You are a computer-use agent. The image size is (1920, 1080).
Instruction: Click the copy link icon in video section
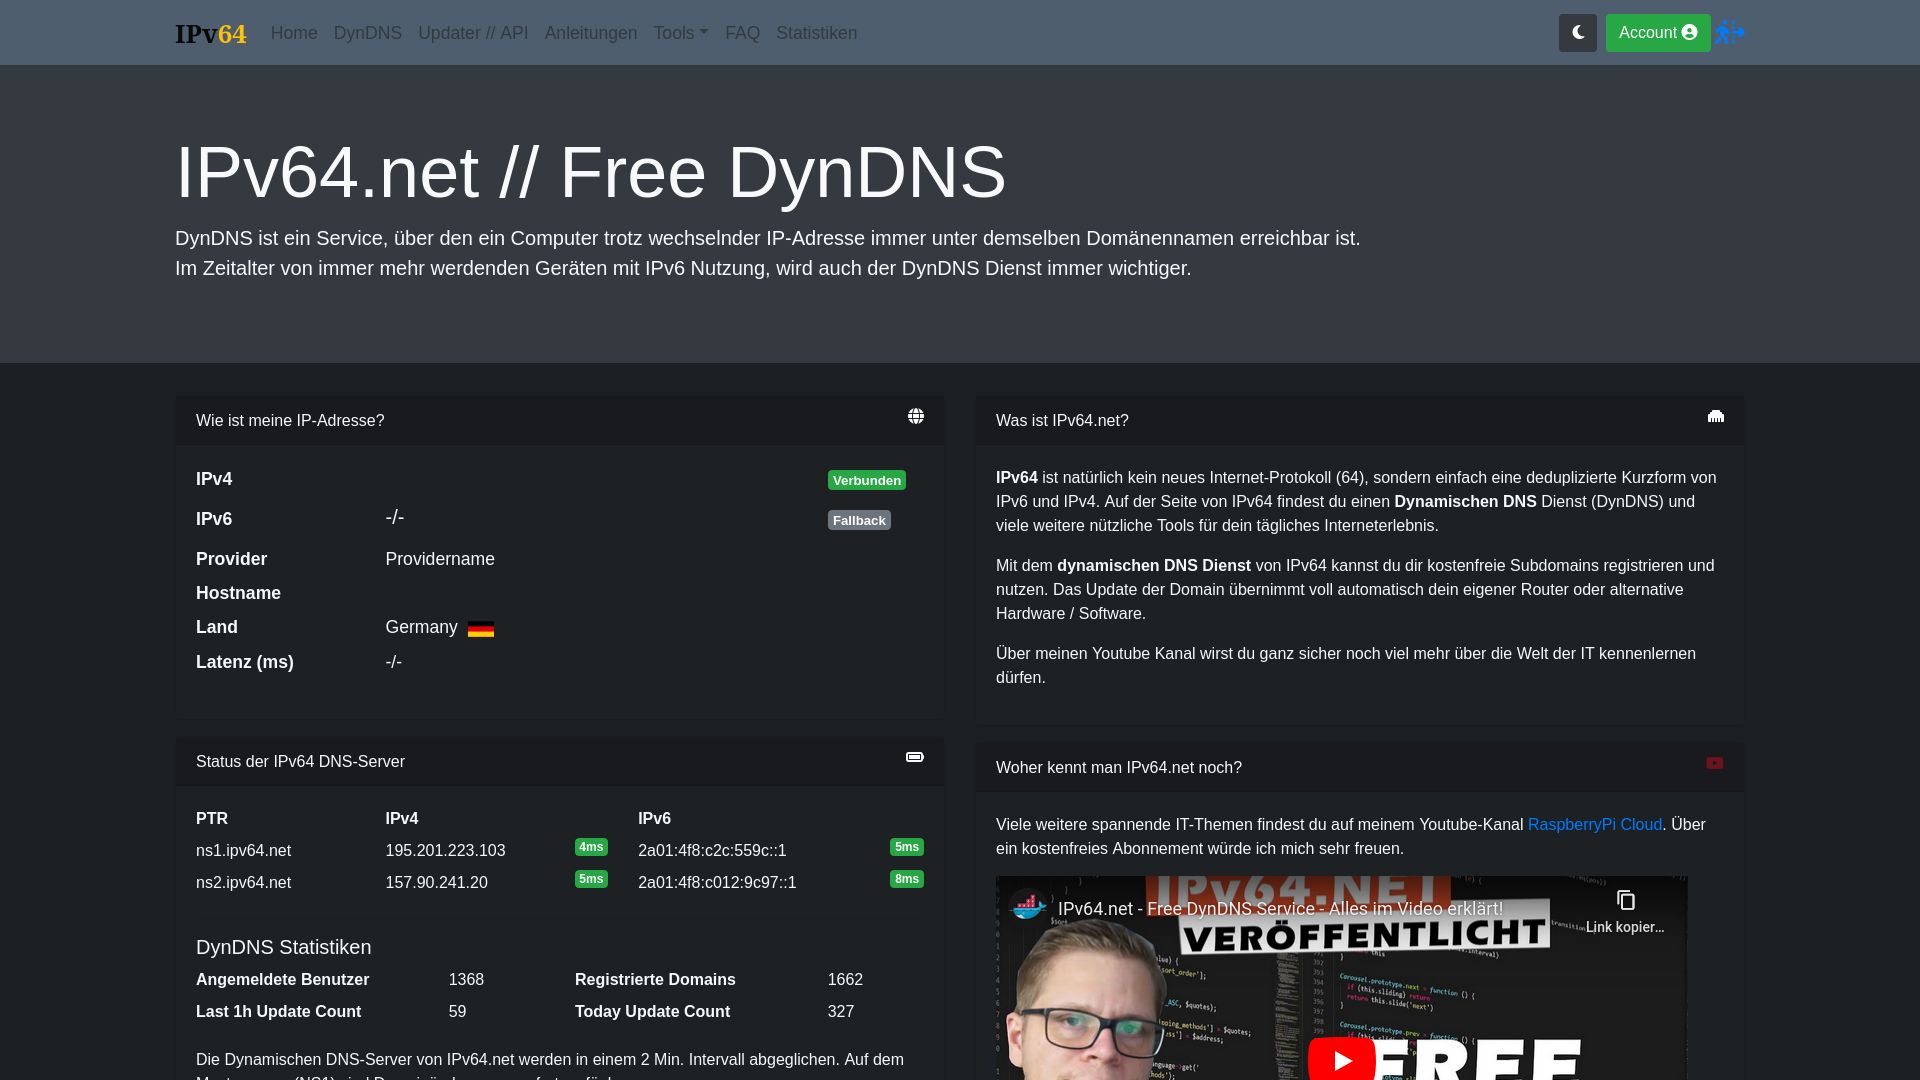tap(1626, 901)
